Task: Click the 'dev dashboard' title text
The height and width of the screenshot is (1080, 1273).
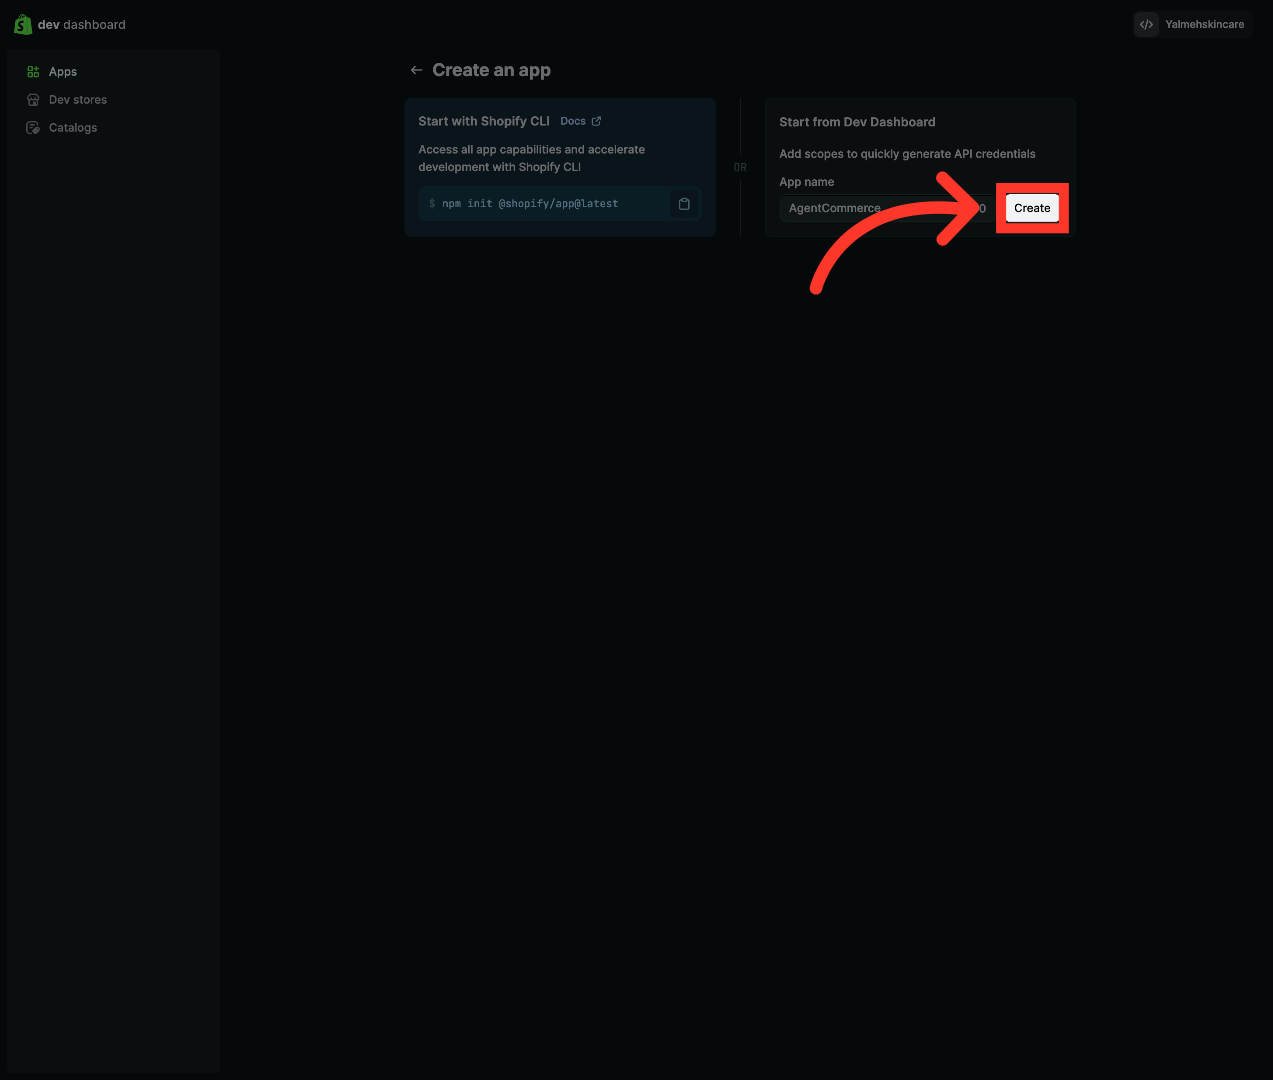Action: coord(82,25)
